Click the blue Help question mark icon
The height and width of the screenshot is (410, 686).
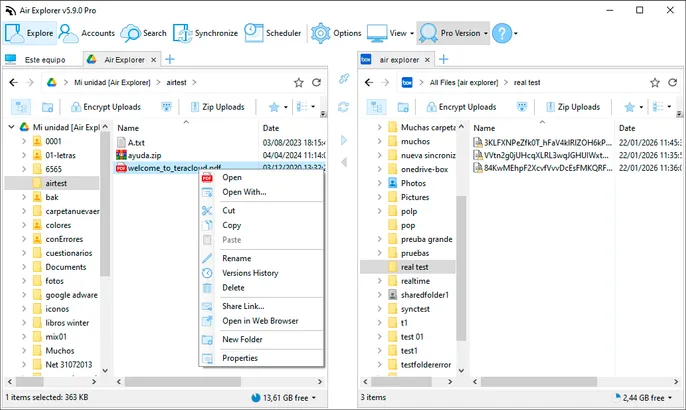point(502,33)
